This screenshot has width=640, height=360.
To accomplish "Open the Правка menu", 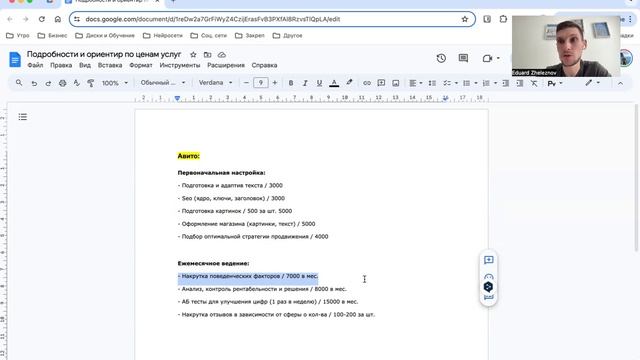I will 61,65.
